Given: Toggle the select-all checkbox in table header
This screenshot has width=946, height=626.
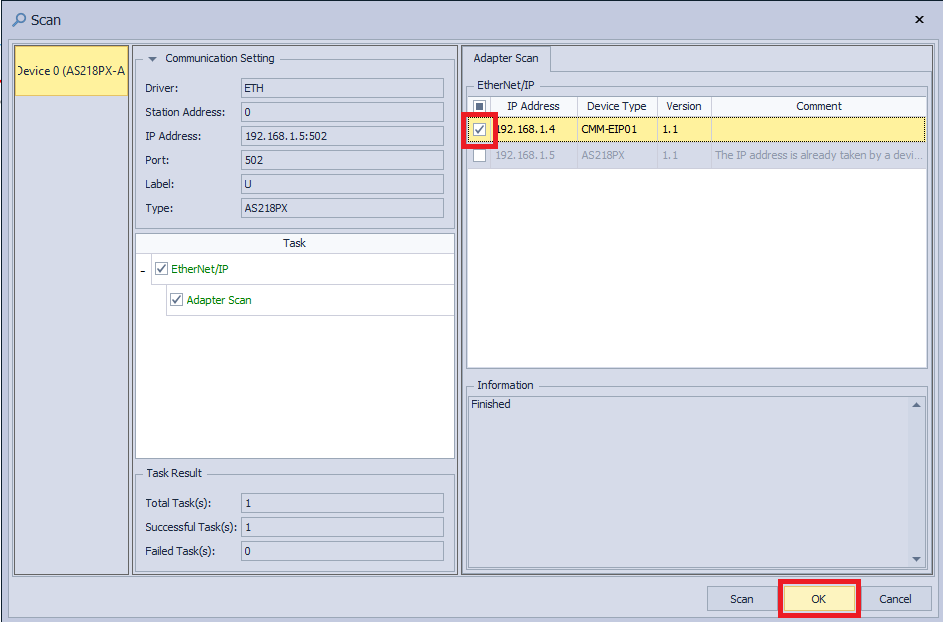Looking at the screenshot, I should pyautogui.click(x=480, y=106).
